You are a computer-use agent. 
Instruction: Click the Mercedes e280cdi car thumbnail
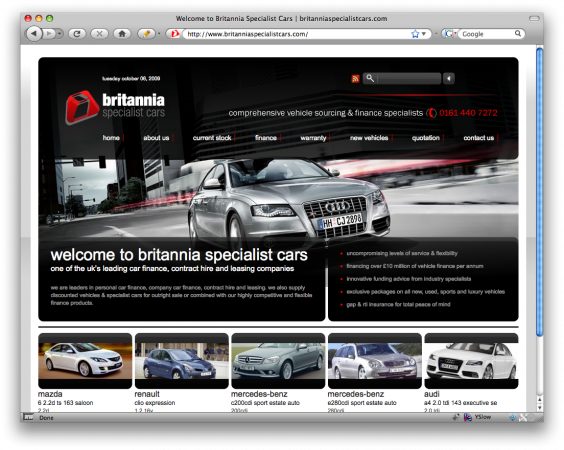pos(375,360)
